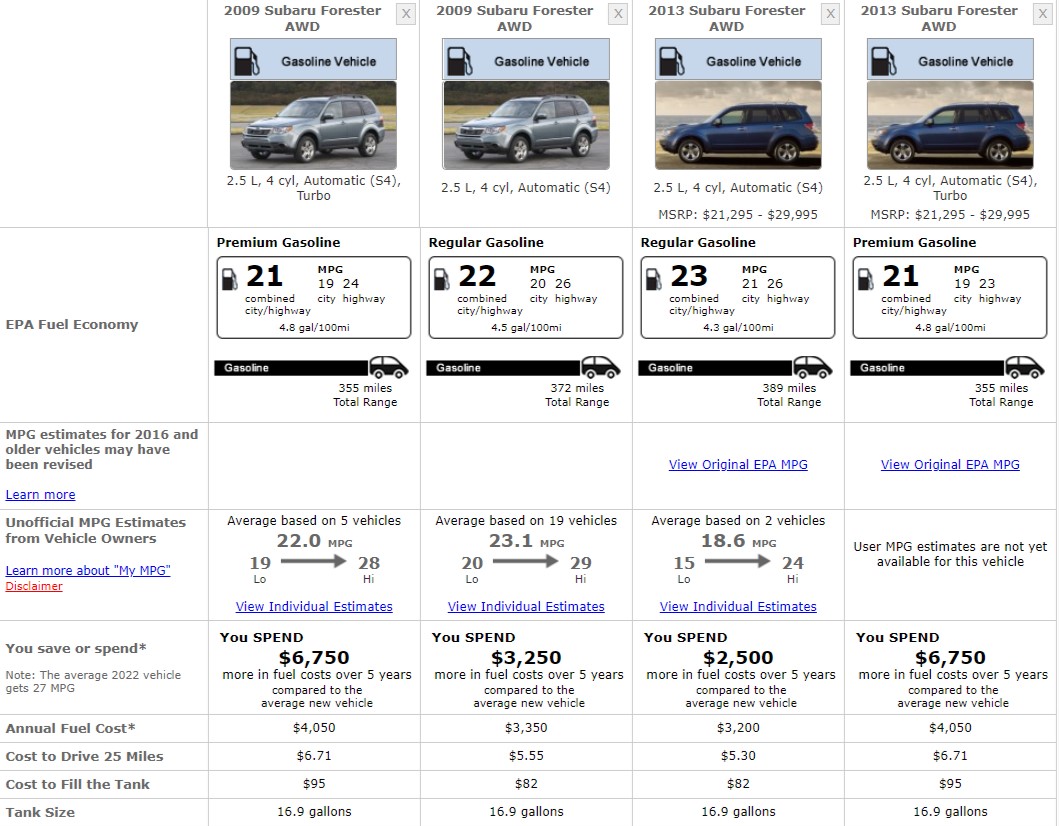The image size is (1059, 826).
Task: Click the 2009 non-turbo Gasoline Vehicle banner
Action: pyautogui.click(x=526, y=59)
